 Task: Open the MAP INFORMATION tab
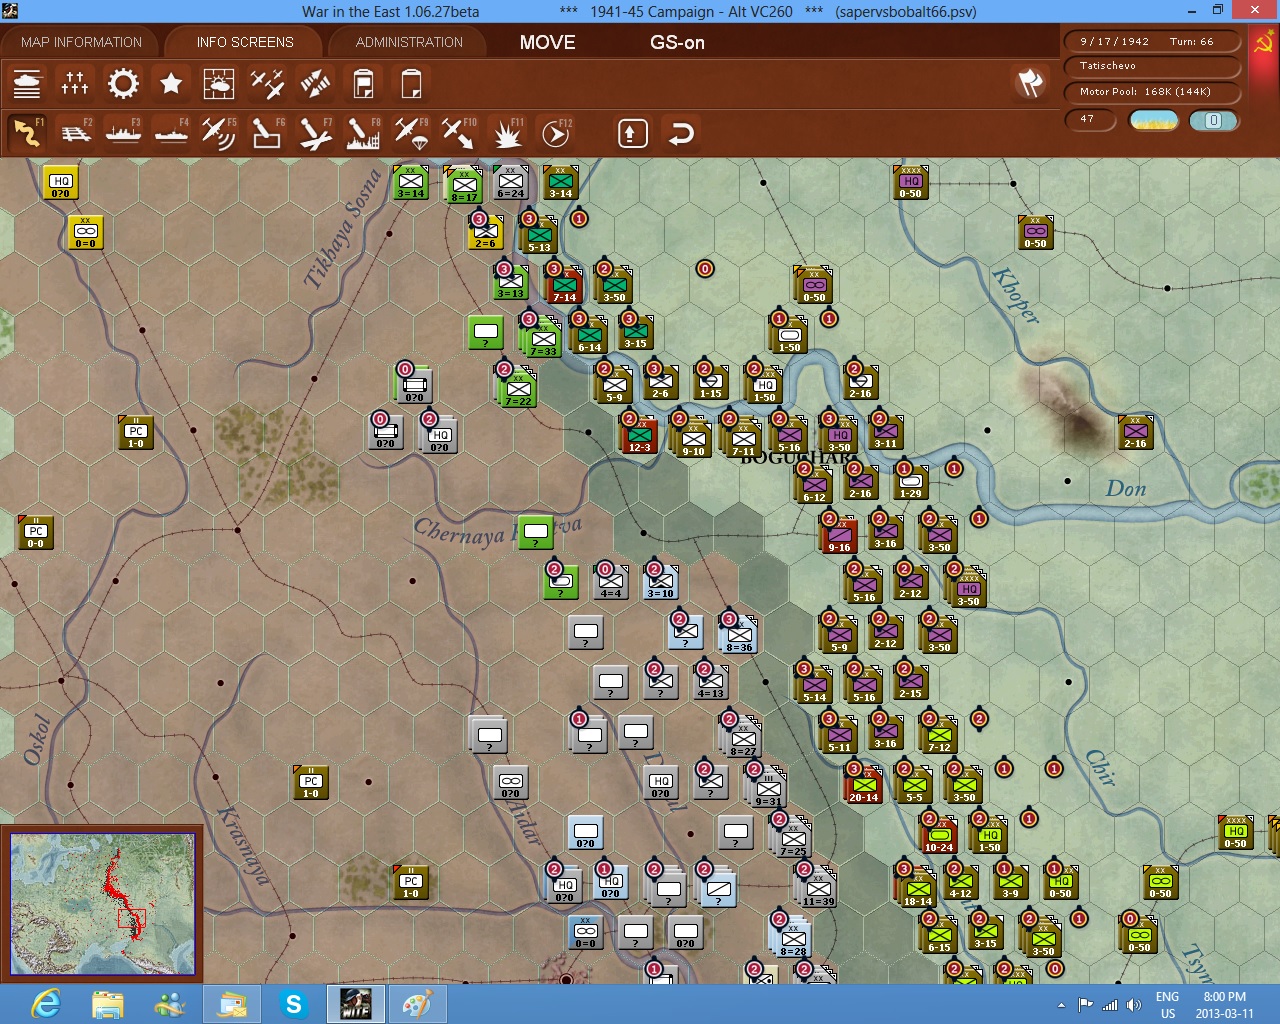81,42
